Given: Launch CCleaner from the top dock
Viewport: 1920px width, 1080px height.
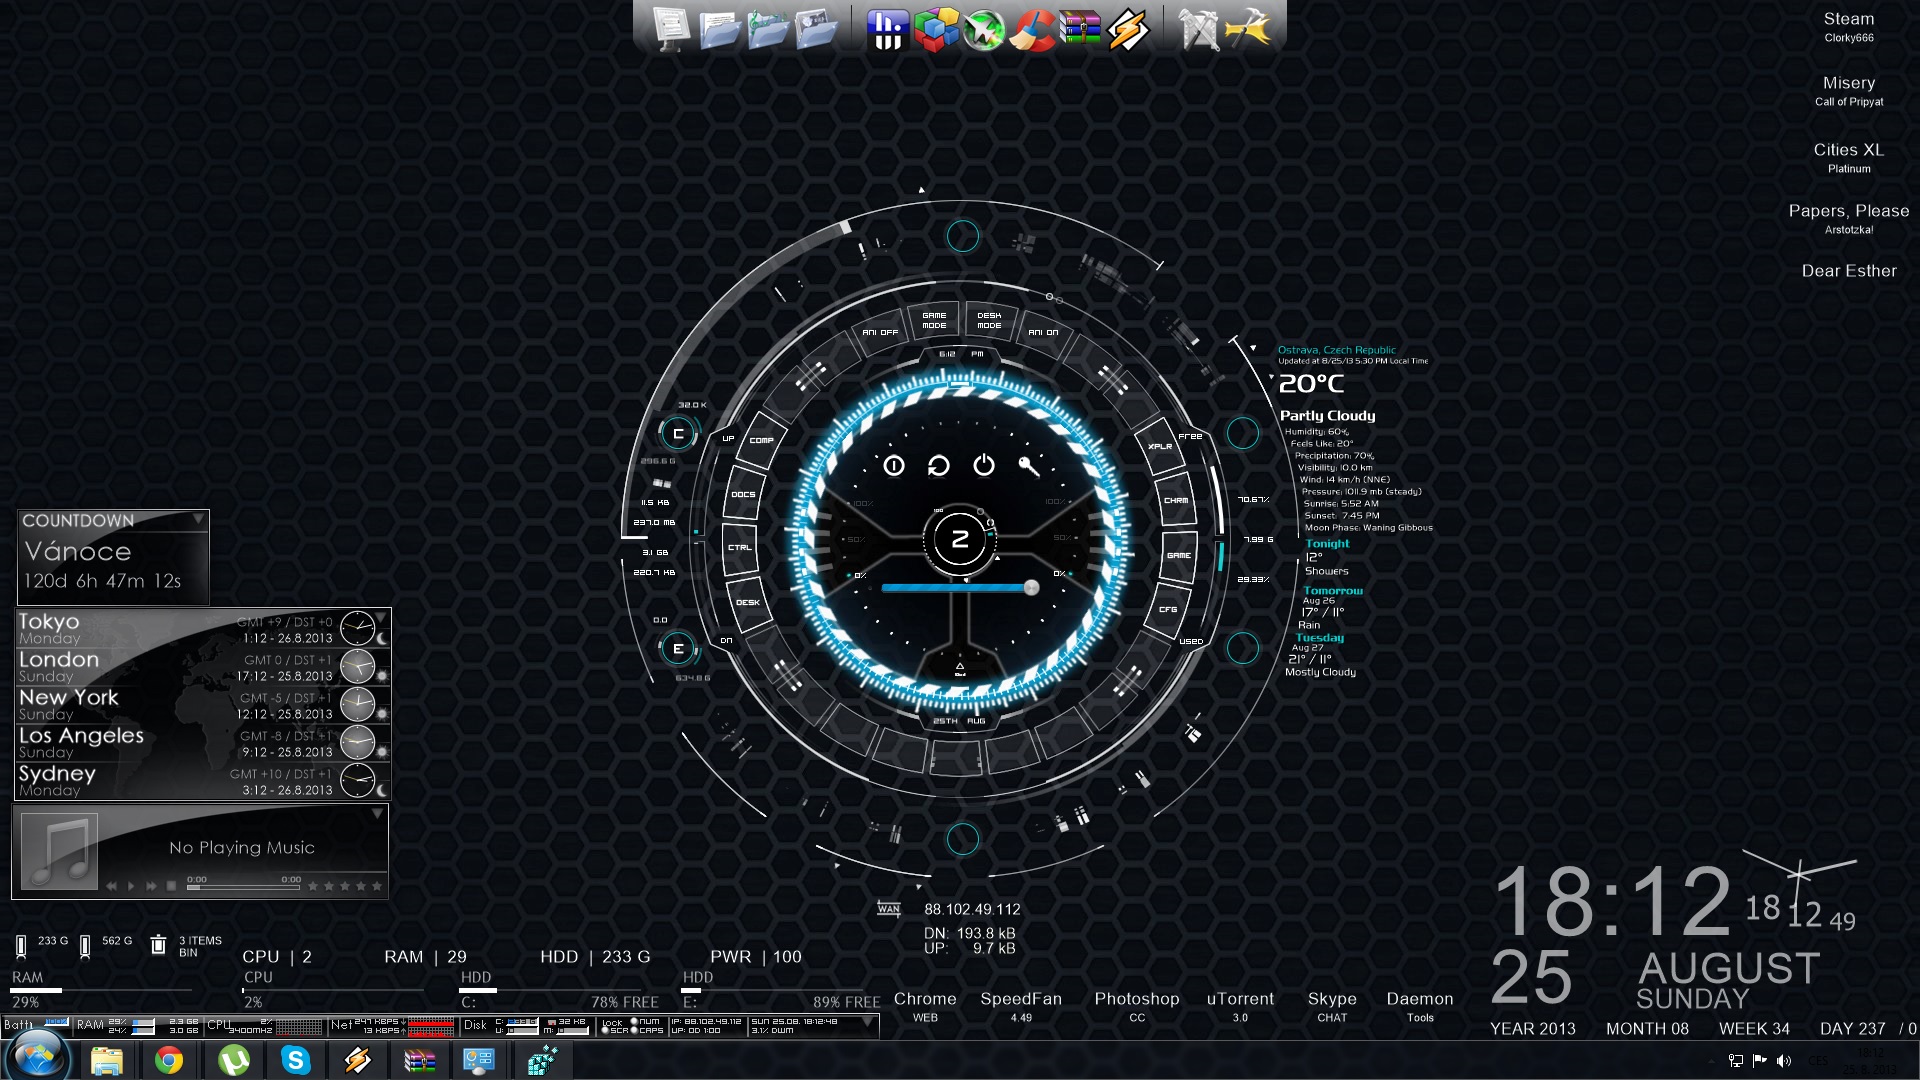Looking at the screenshot, I should (1031, 28).
